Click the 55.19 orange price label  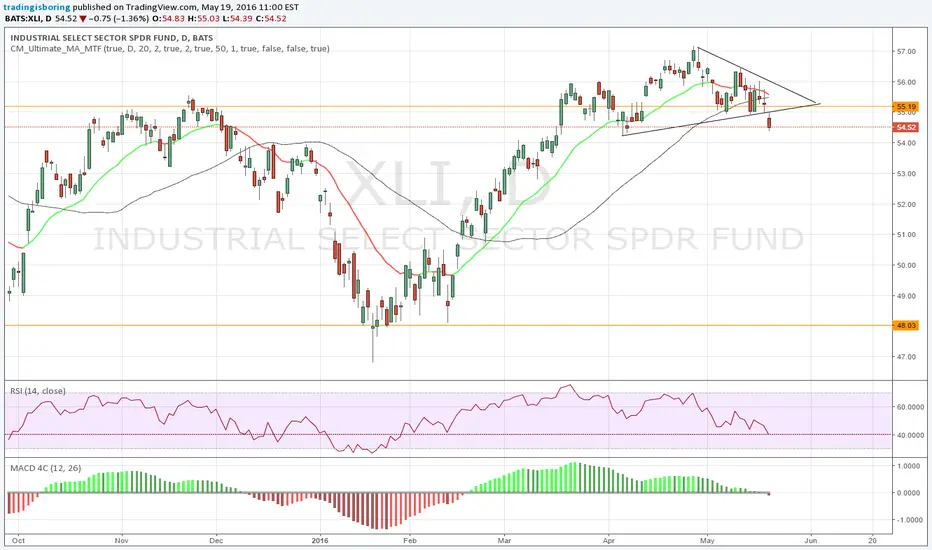(x=906, y=107)
